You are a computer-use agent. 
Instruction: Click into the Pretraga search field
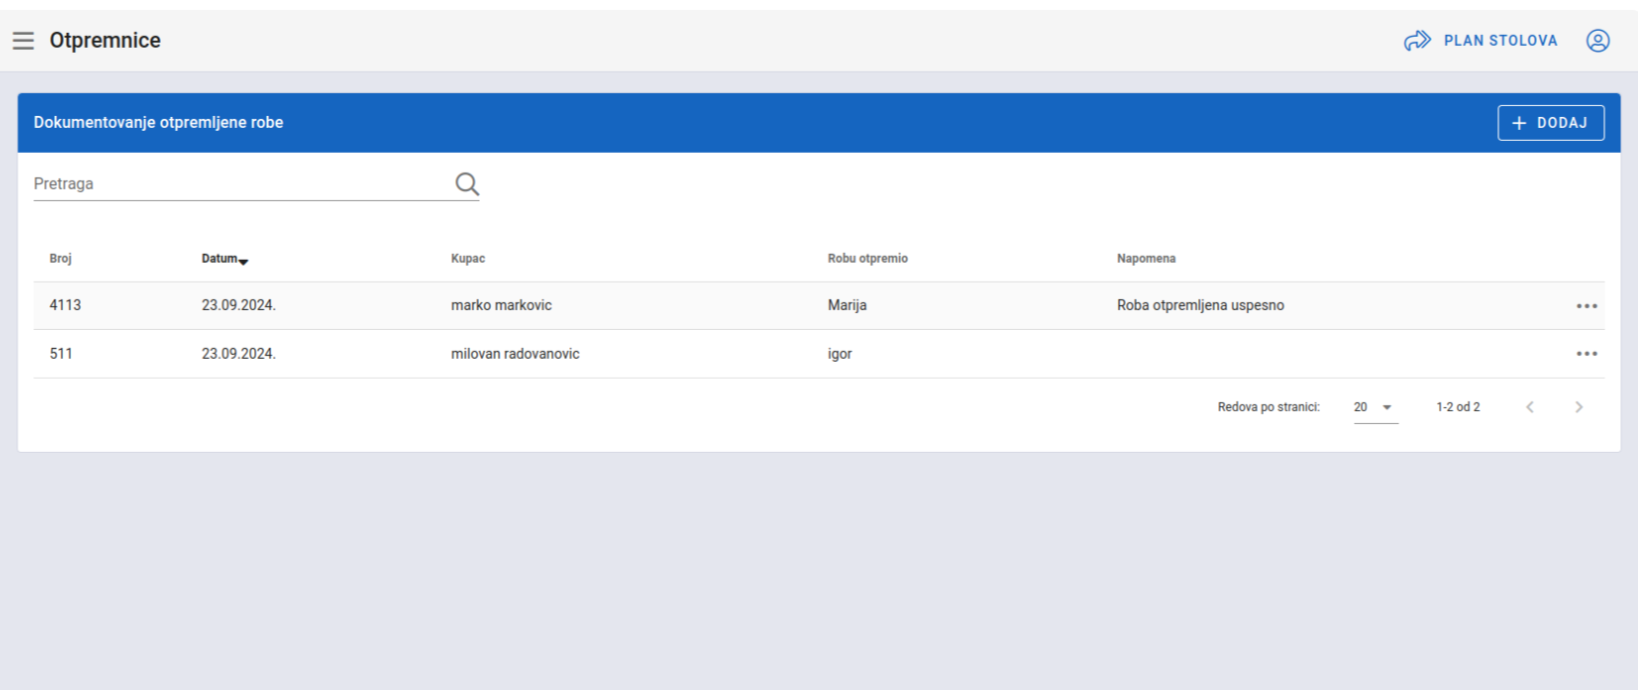(240, 184)
